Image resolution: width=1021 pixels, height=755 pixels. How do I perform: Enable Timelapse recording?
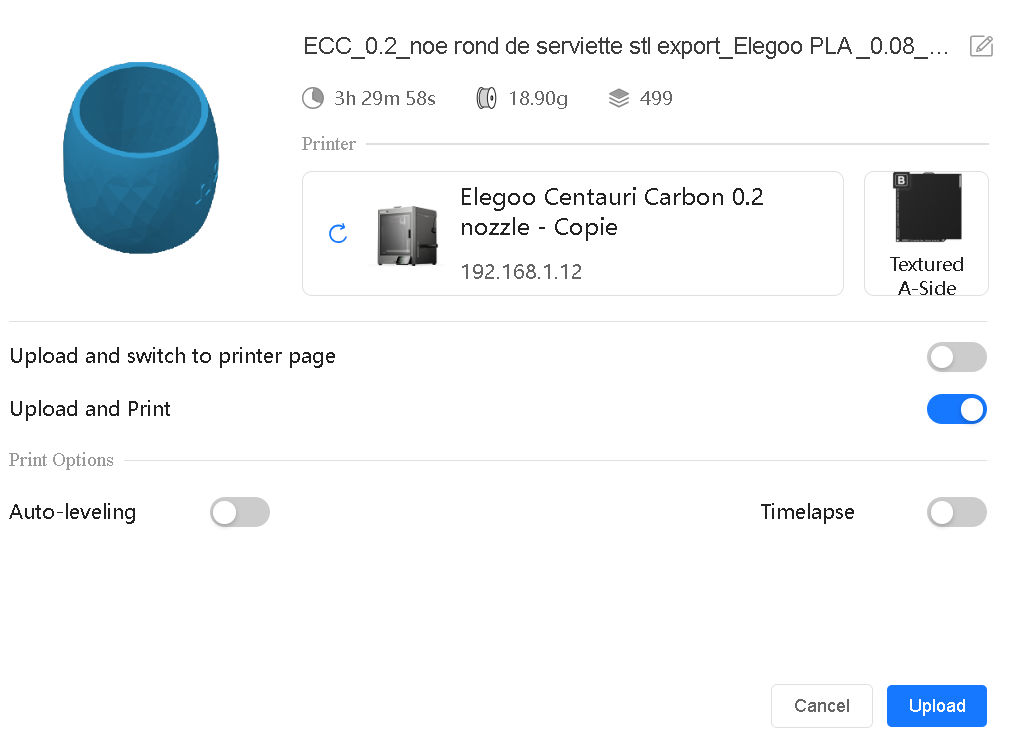tap(956, 513)
